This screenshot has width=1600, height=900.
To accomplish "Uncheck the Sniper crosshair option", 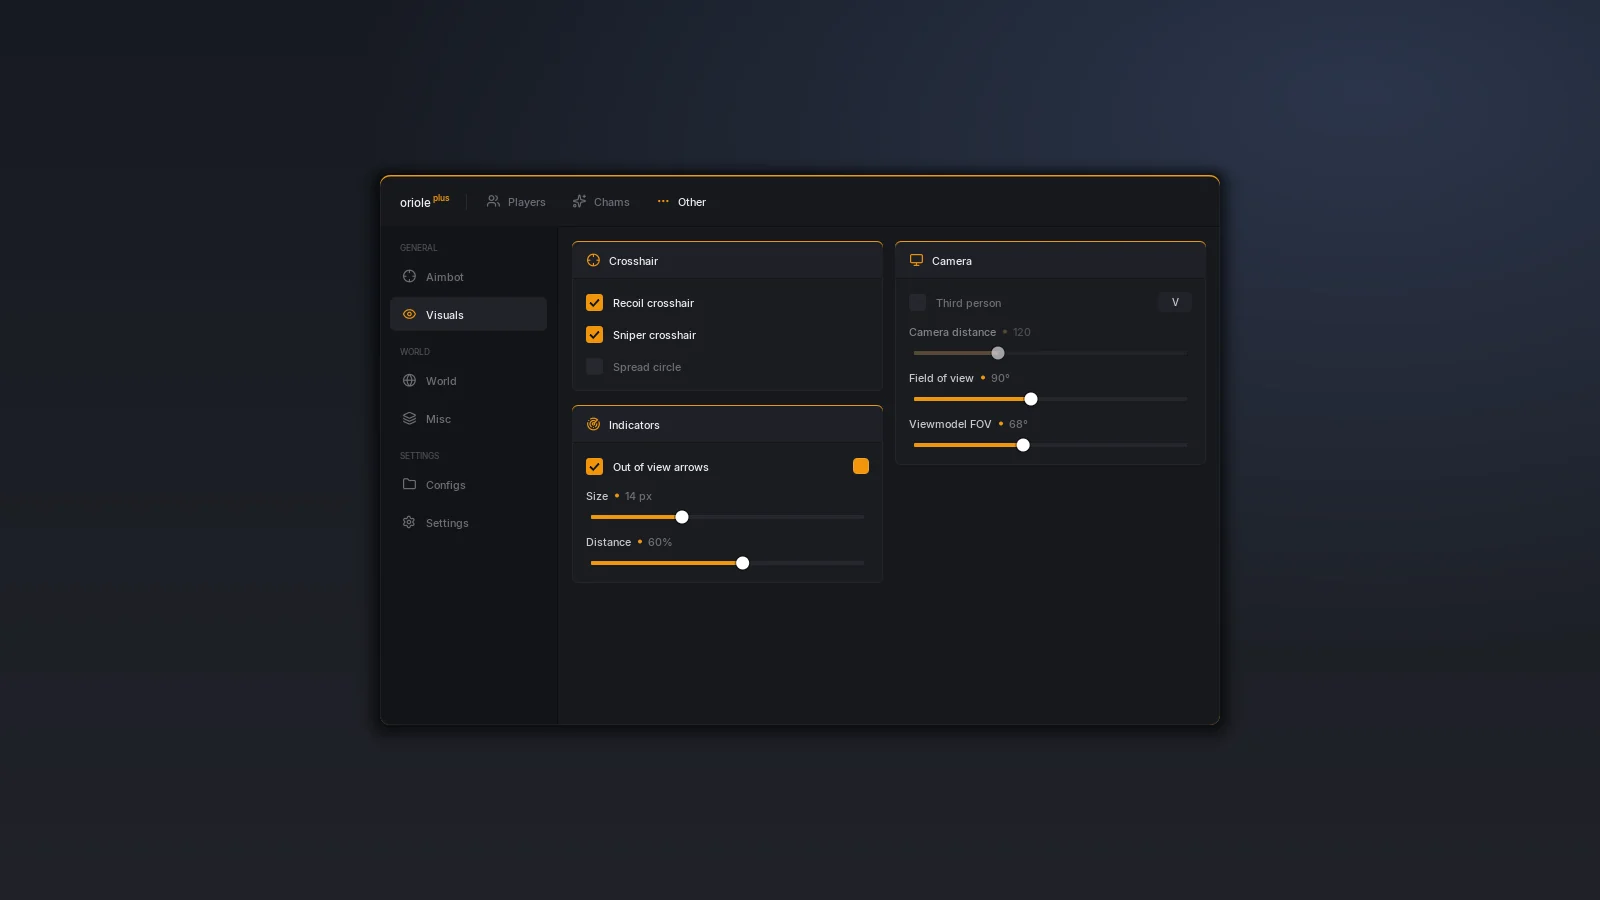I will pyautogui.click(x=594, y=334).
